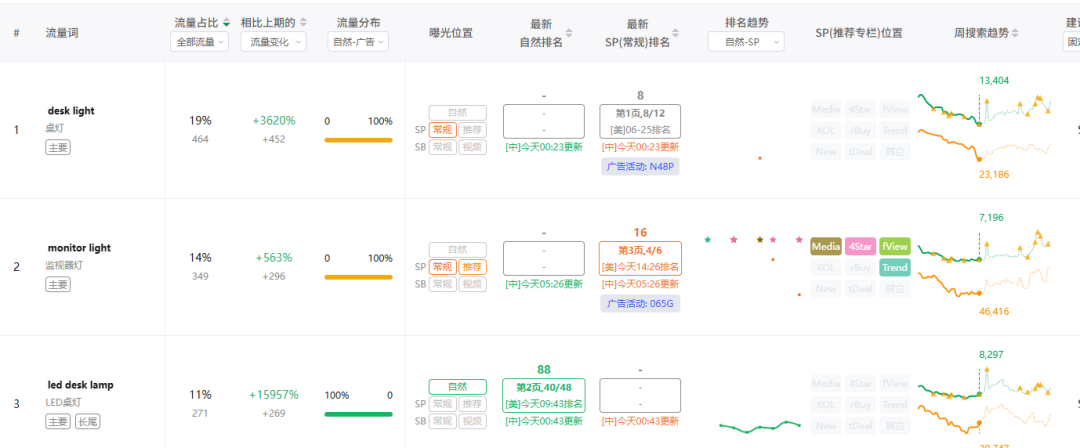The image size is (1080, 448).
Task: Sort by 相比上期的 column arrows
Action: [x=304, y=23]
